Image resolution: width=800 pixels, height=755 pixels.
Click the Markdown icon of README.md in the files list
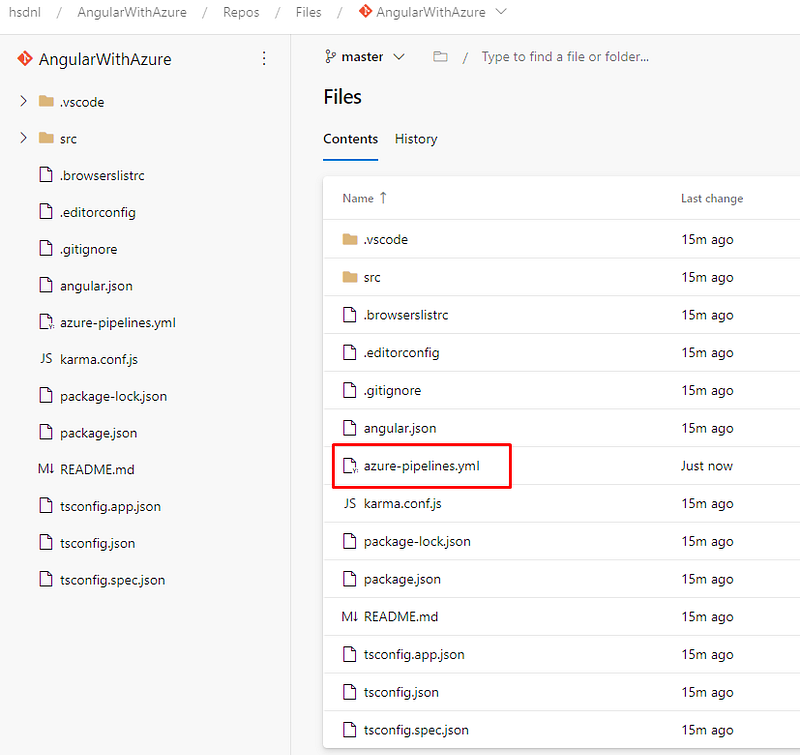(x=349, y=617)
